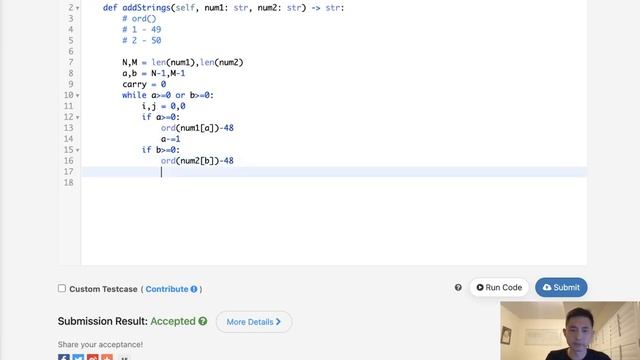The image size is (640, 360).
Task: Click line number 6 in the gutter
Action: pyautogui.click(x=71, y=51)
